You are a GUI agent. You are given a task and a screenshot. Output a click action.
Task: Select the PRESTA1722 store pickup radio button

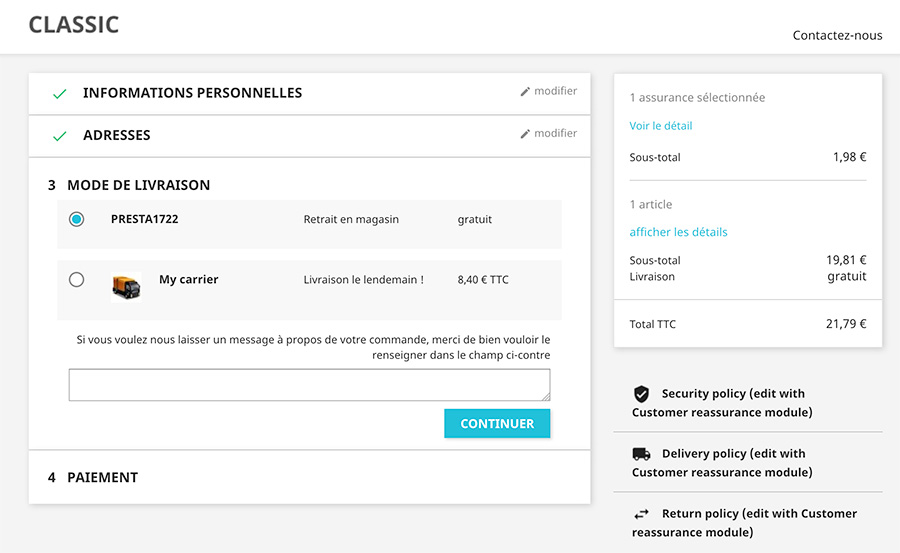tap(77, 219)
